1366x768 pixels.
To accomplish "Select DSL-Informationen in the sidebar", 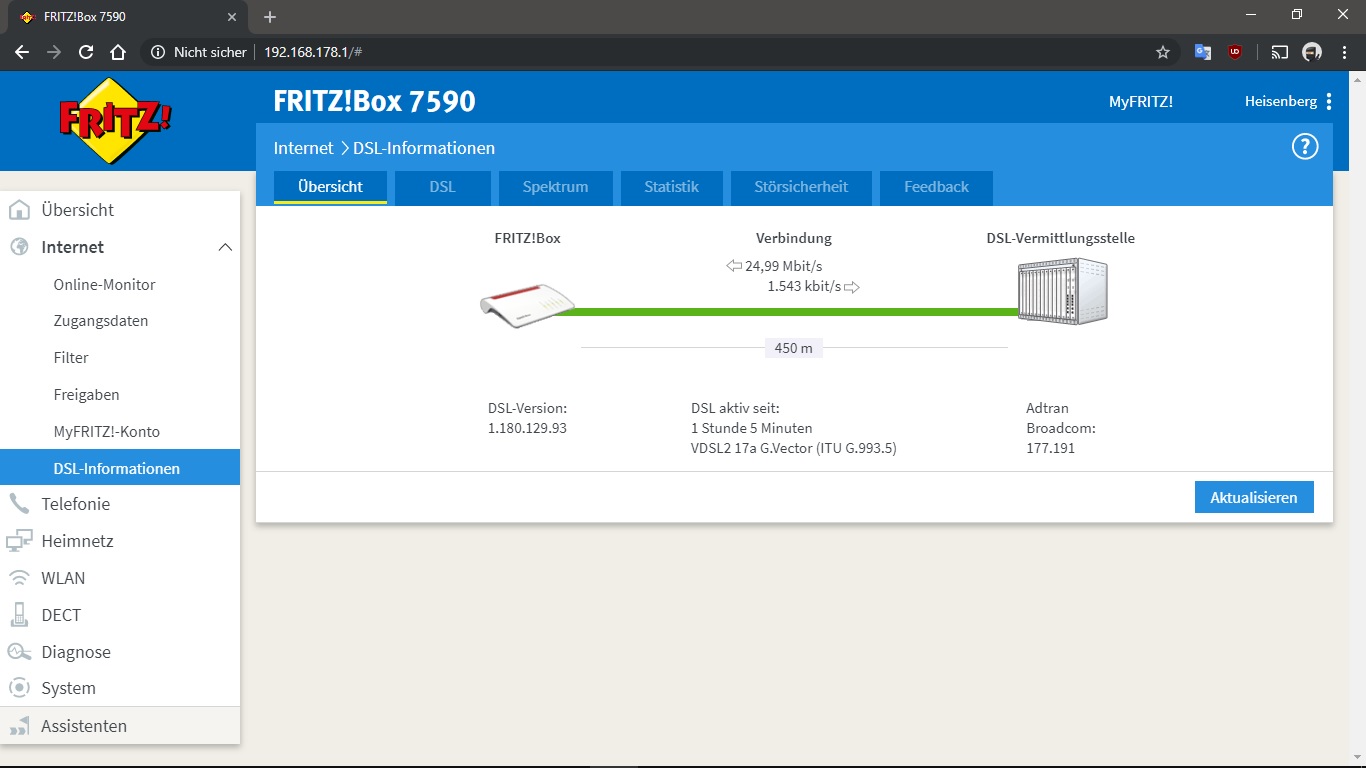I will tap(120, 468).
